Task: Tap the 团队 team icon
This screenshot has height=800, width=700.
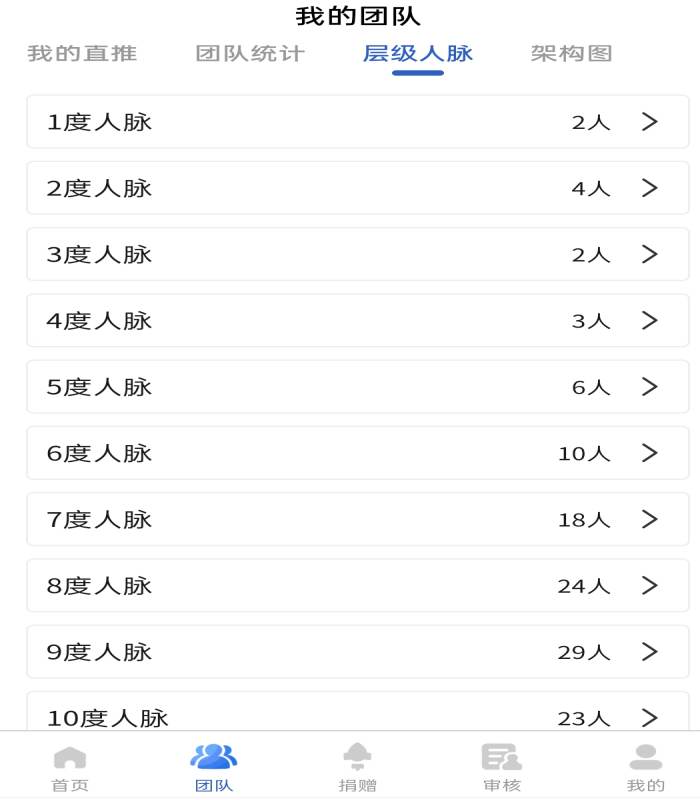Action: (213, 757)
